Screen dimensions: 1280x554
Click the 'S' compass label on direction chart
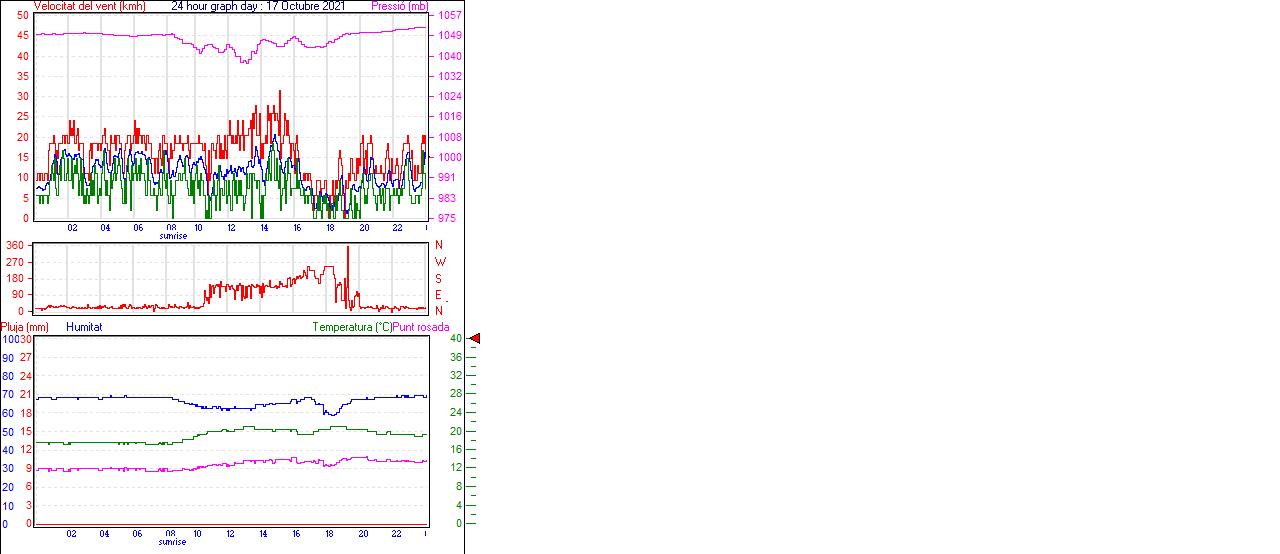(x=438, y=279)
